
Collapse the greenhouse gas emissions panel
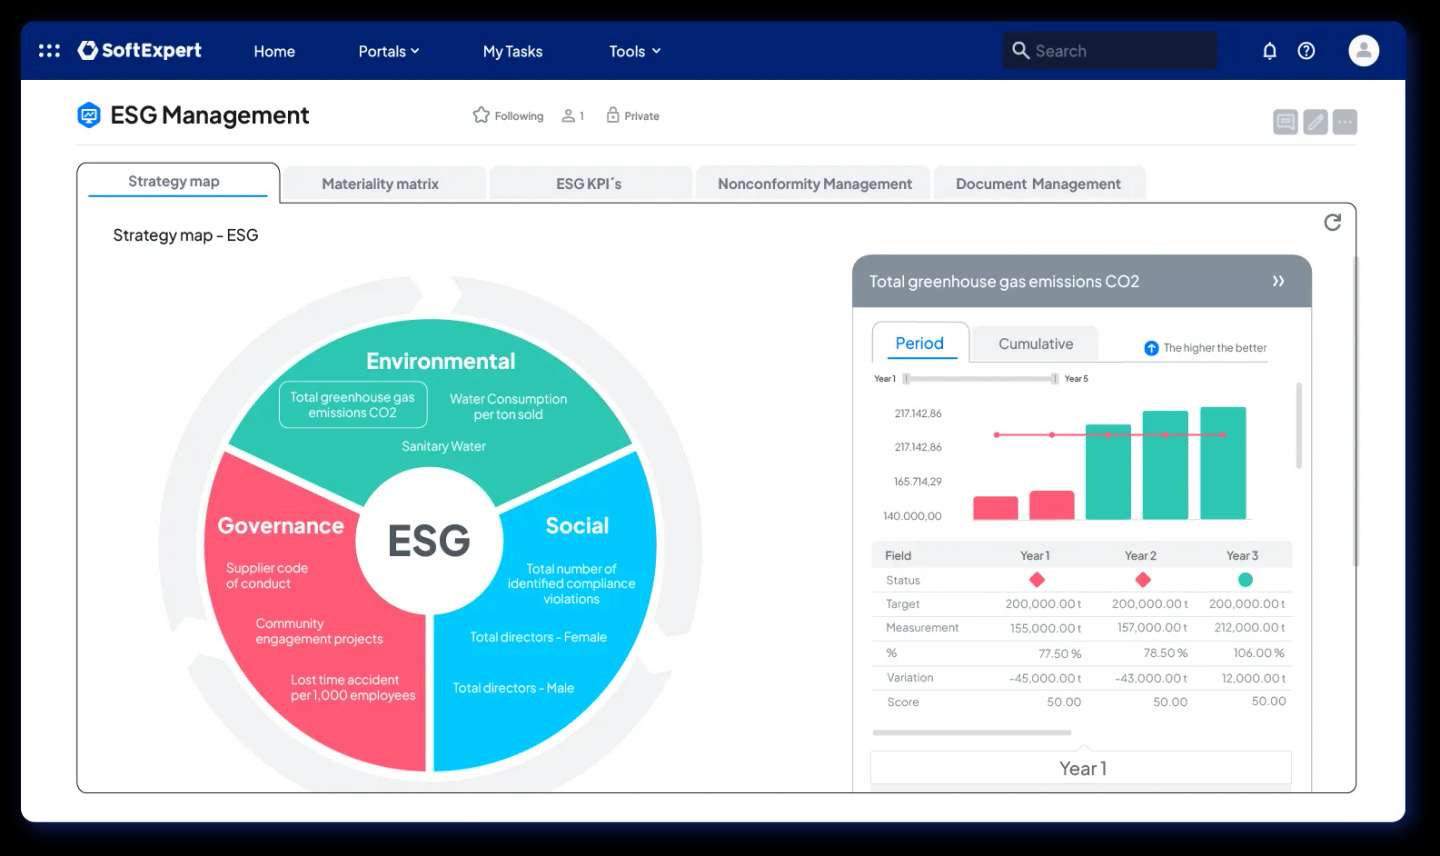point(1278,281)
